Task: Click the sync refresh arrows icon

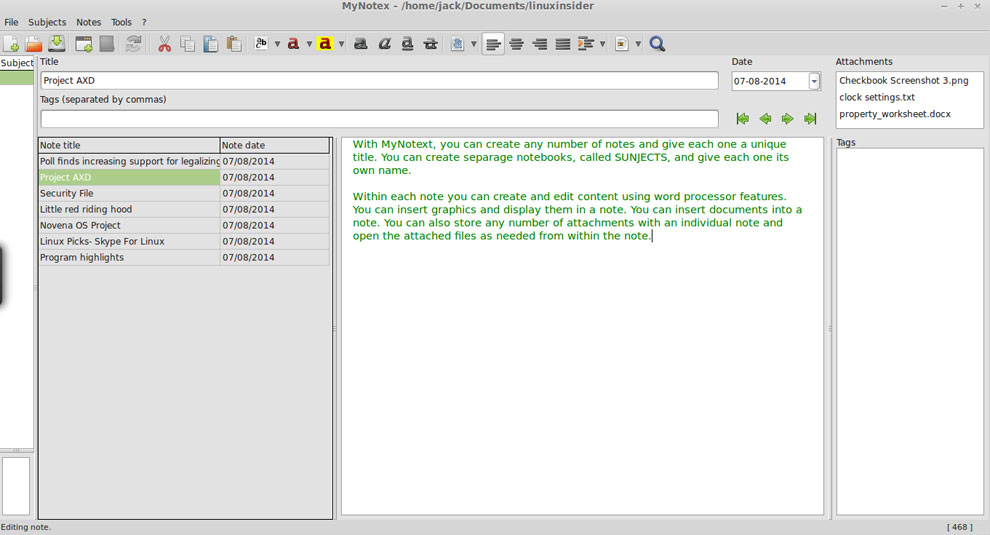Action: 133,44
